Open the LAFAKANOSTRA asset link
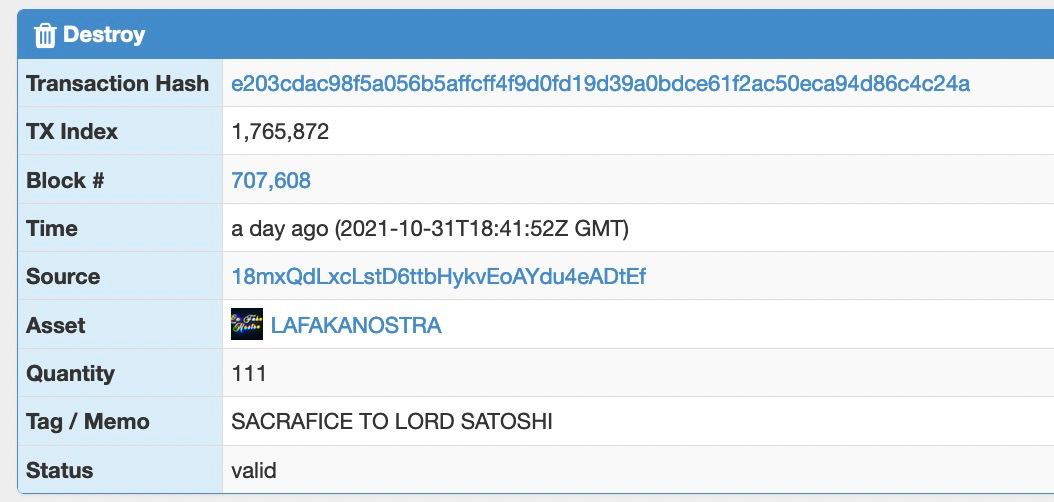Screen dimensions: 1054x502 click(356, 325)
